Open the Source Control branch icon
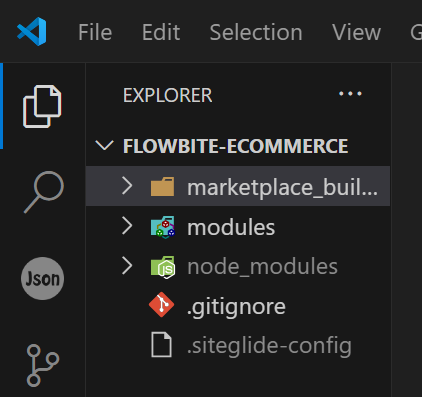422x397 pixels. (x=43, y=366)
